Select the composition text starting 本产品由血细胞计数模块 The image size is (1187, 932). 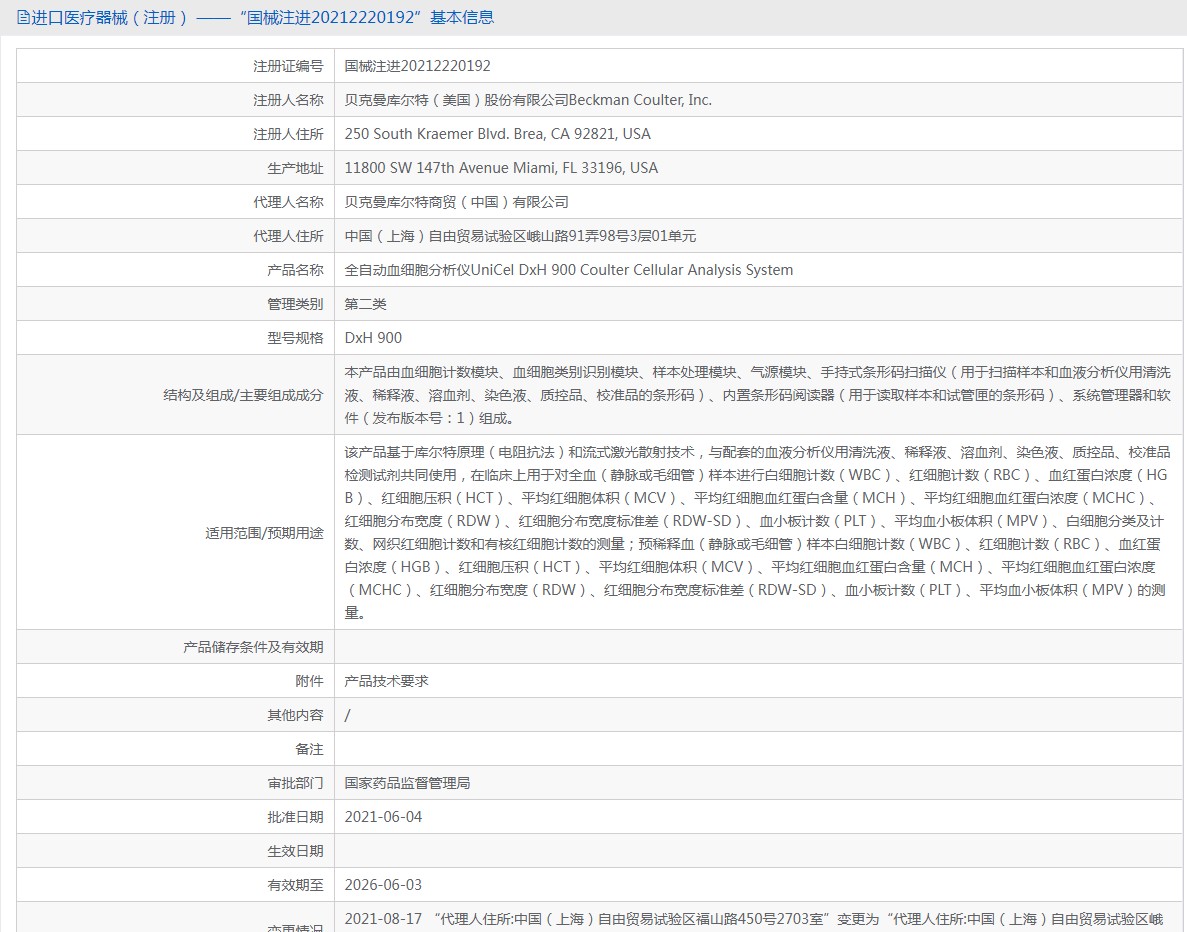pos(758,395)
